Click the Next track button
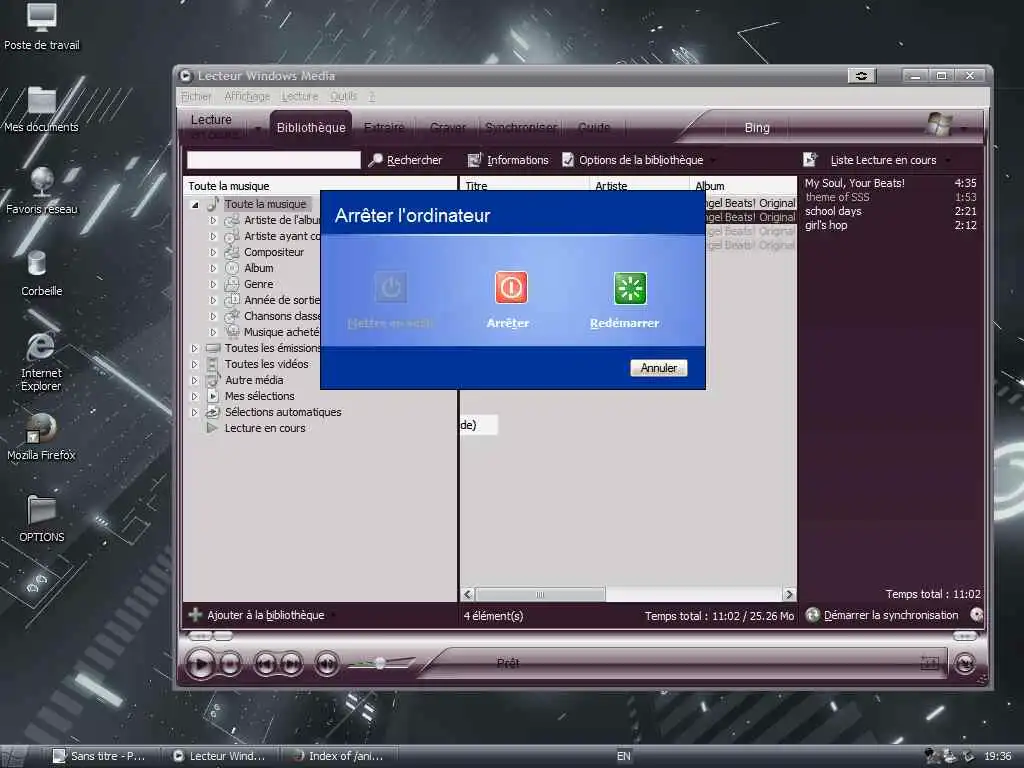Image resolution: width=1024 pixels, height=768 pixels. tap(291, 664)
